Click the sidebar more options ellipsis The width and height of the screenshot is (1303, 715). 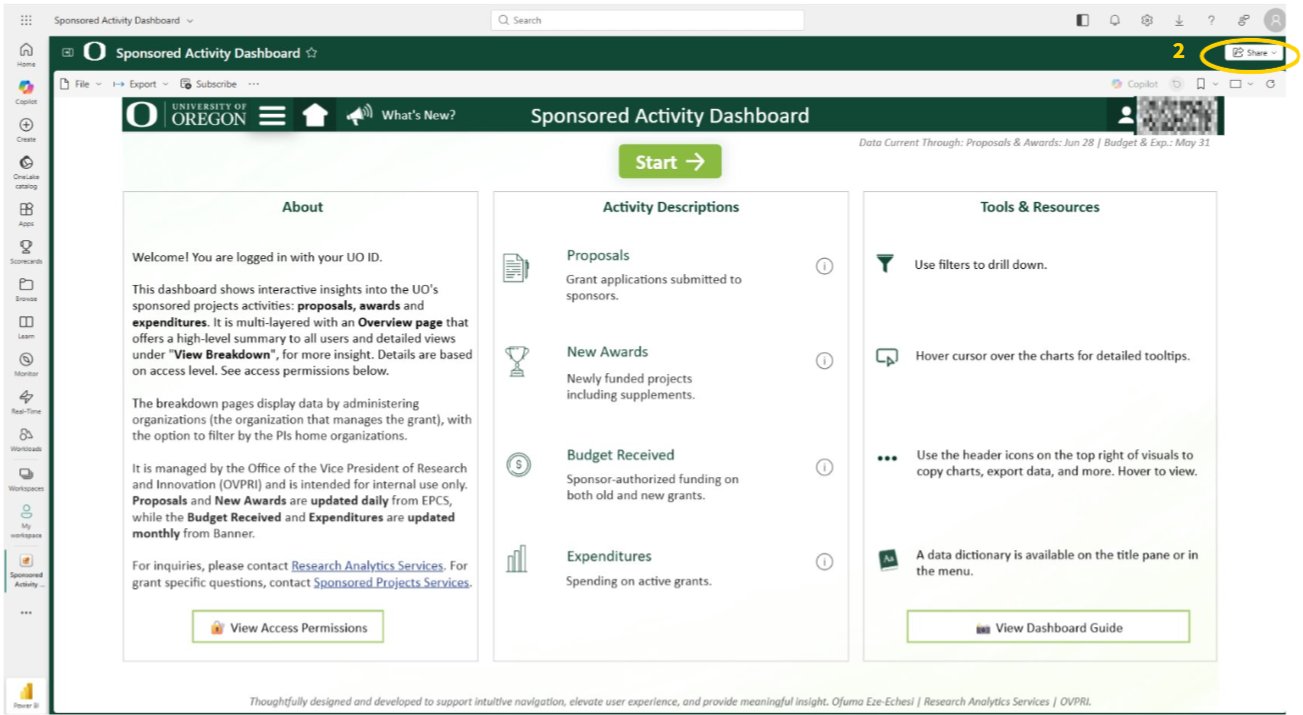point(26,612)
